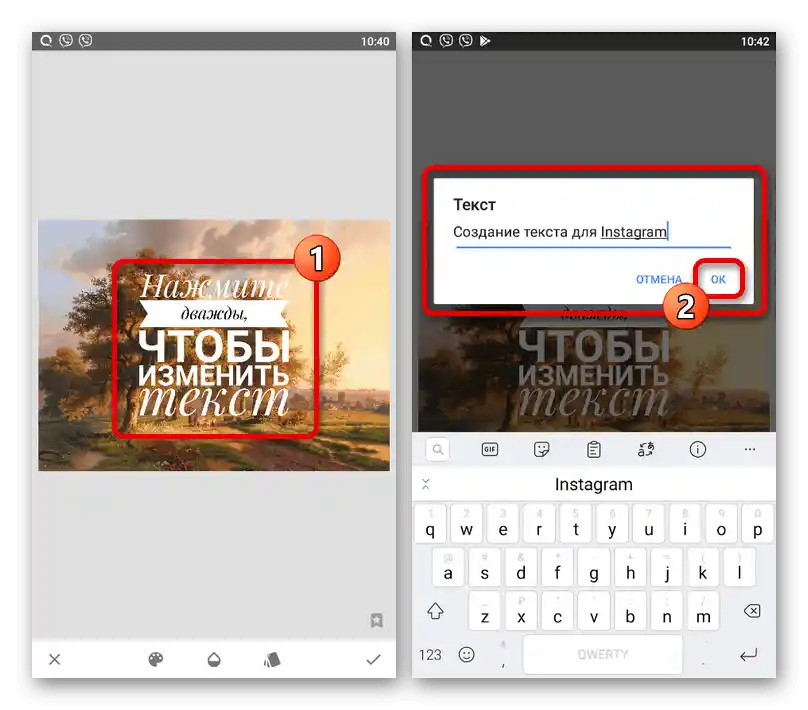
Task: Tap the a key
Action: (x=448, y=567)
